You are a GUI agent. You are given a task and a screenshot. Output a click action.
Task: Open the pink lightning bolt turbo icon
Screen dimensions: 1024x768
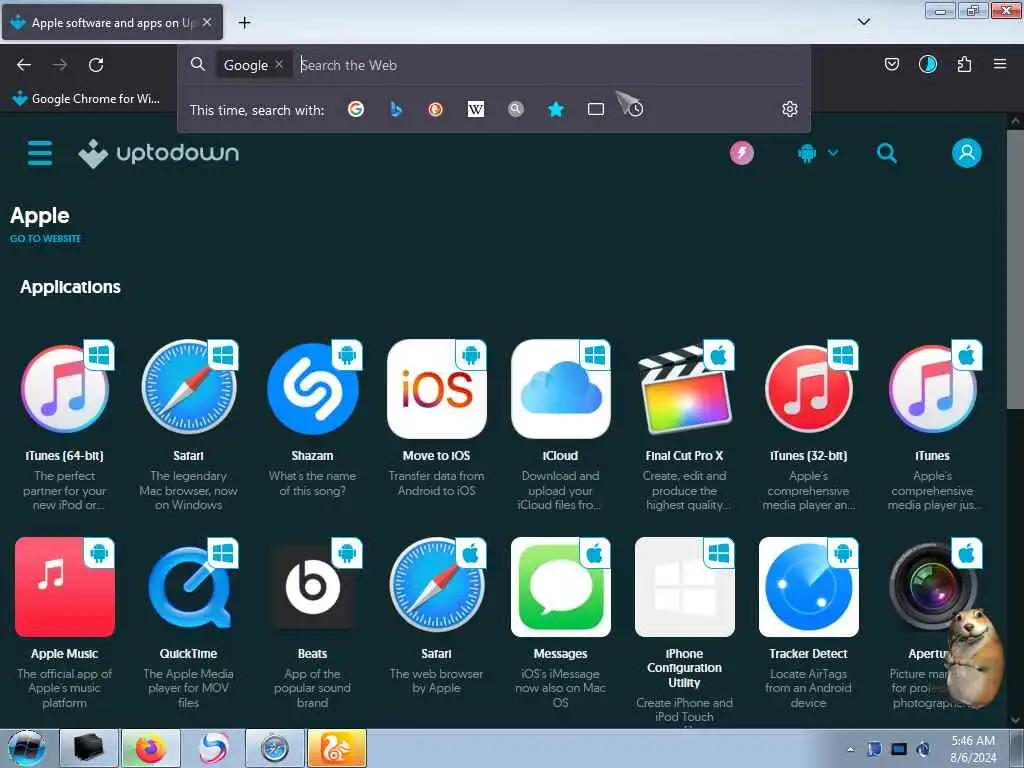[741, 153]
